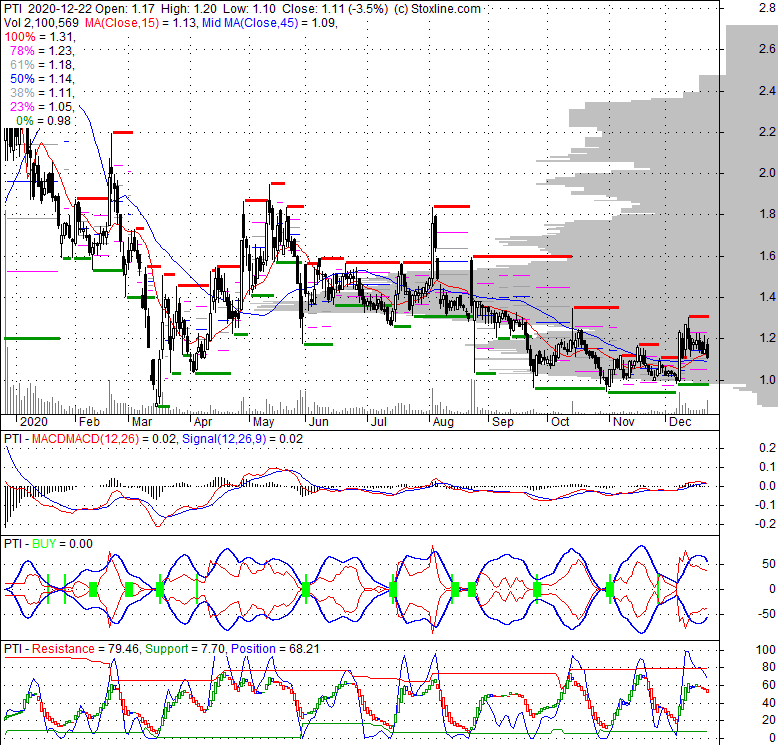Click the 'Feb' month label
The image size is (780, 745).
(90, 422)
